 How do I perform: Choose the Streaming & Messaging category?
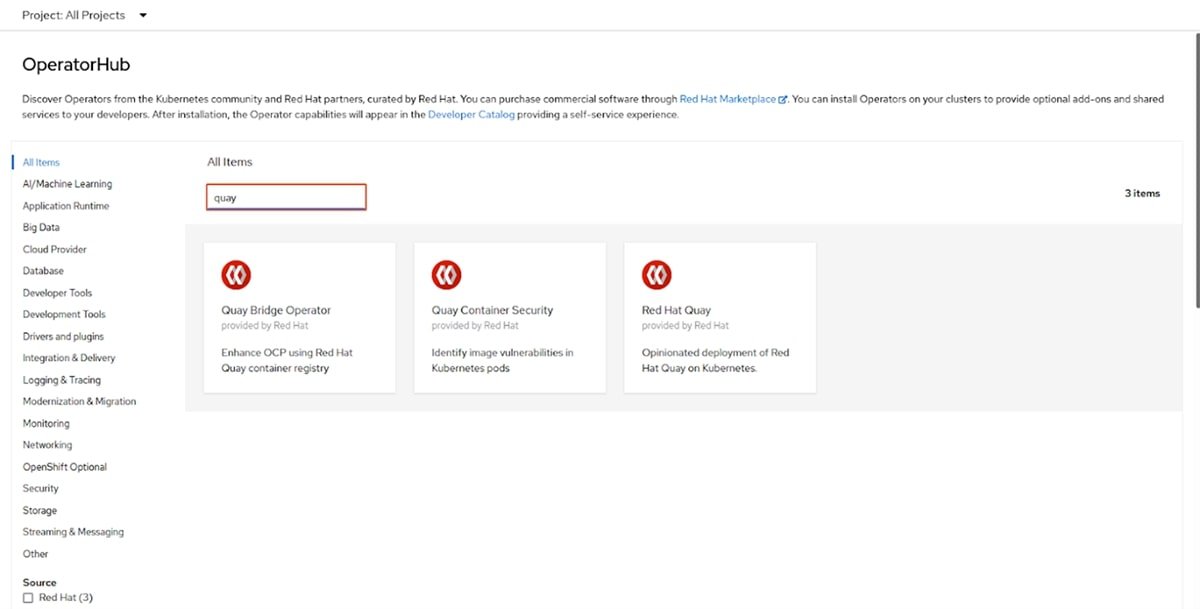pos(73,532)
